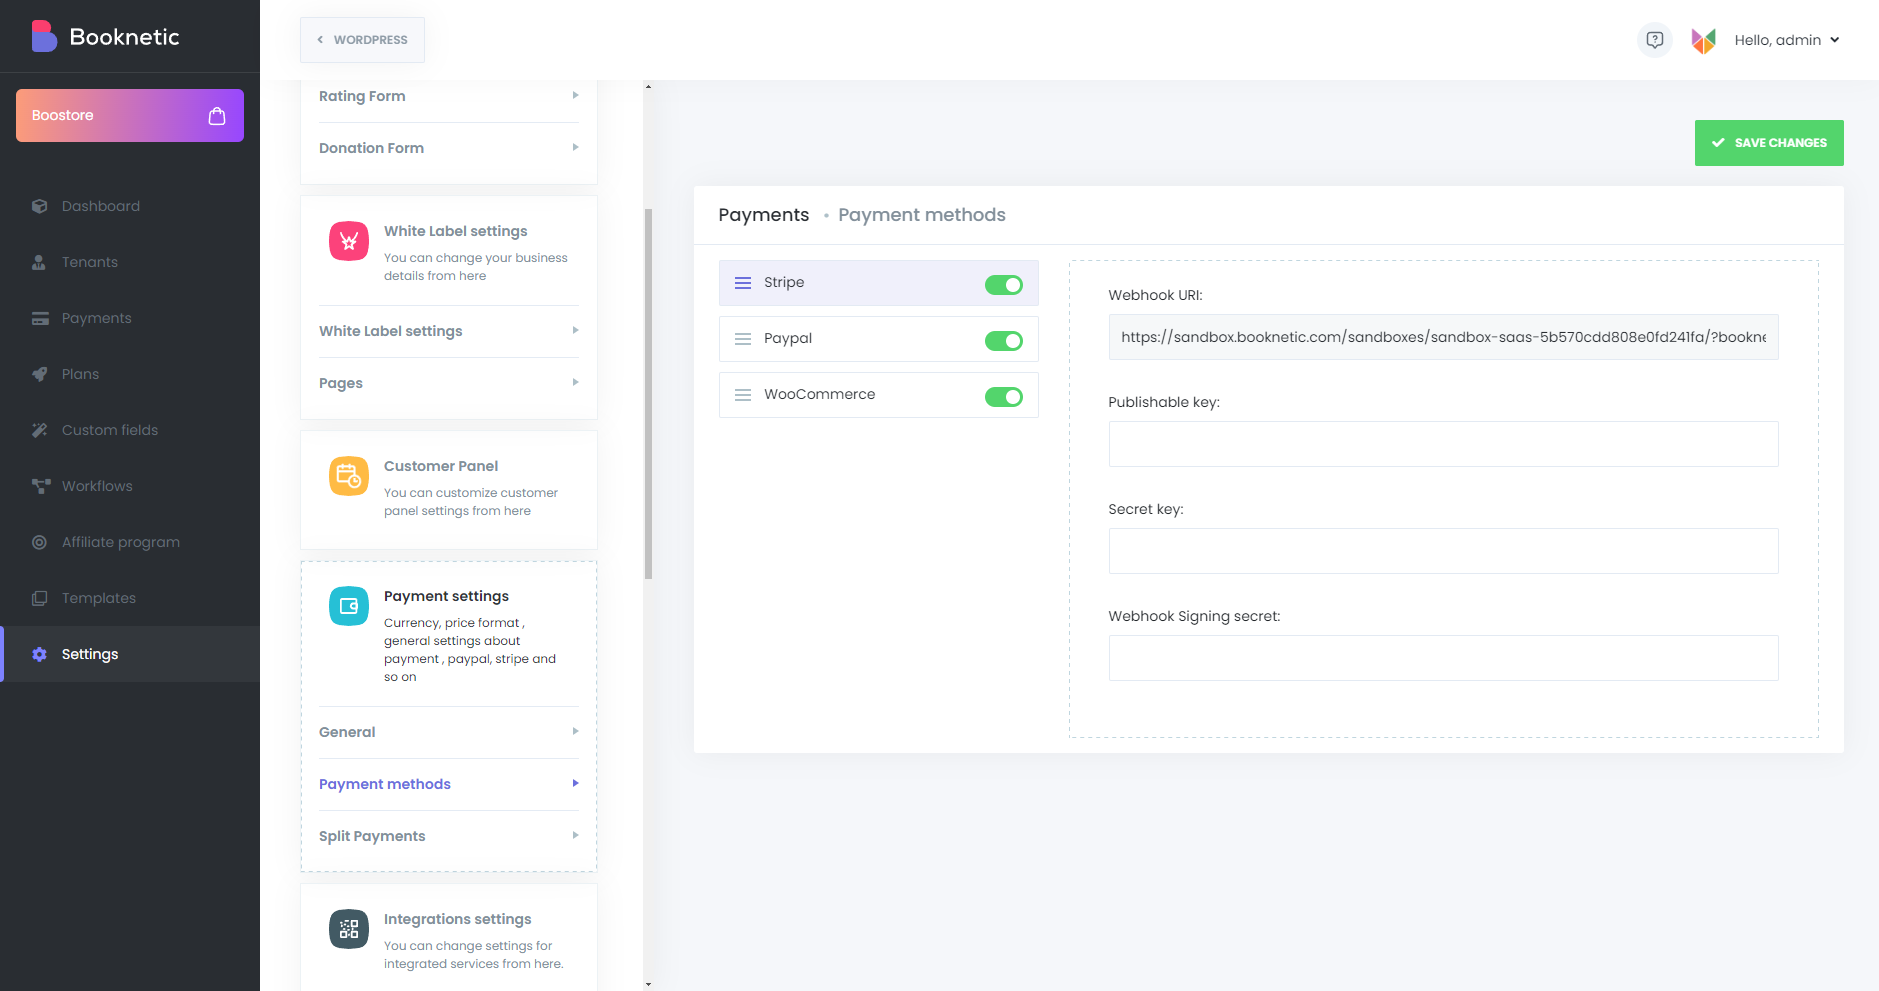Disable the Paypal payment toggle
This screenshot has height=991, width=1879.
pyautogui.click(x=1004, y=341)
